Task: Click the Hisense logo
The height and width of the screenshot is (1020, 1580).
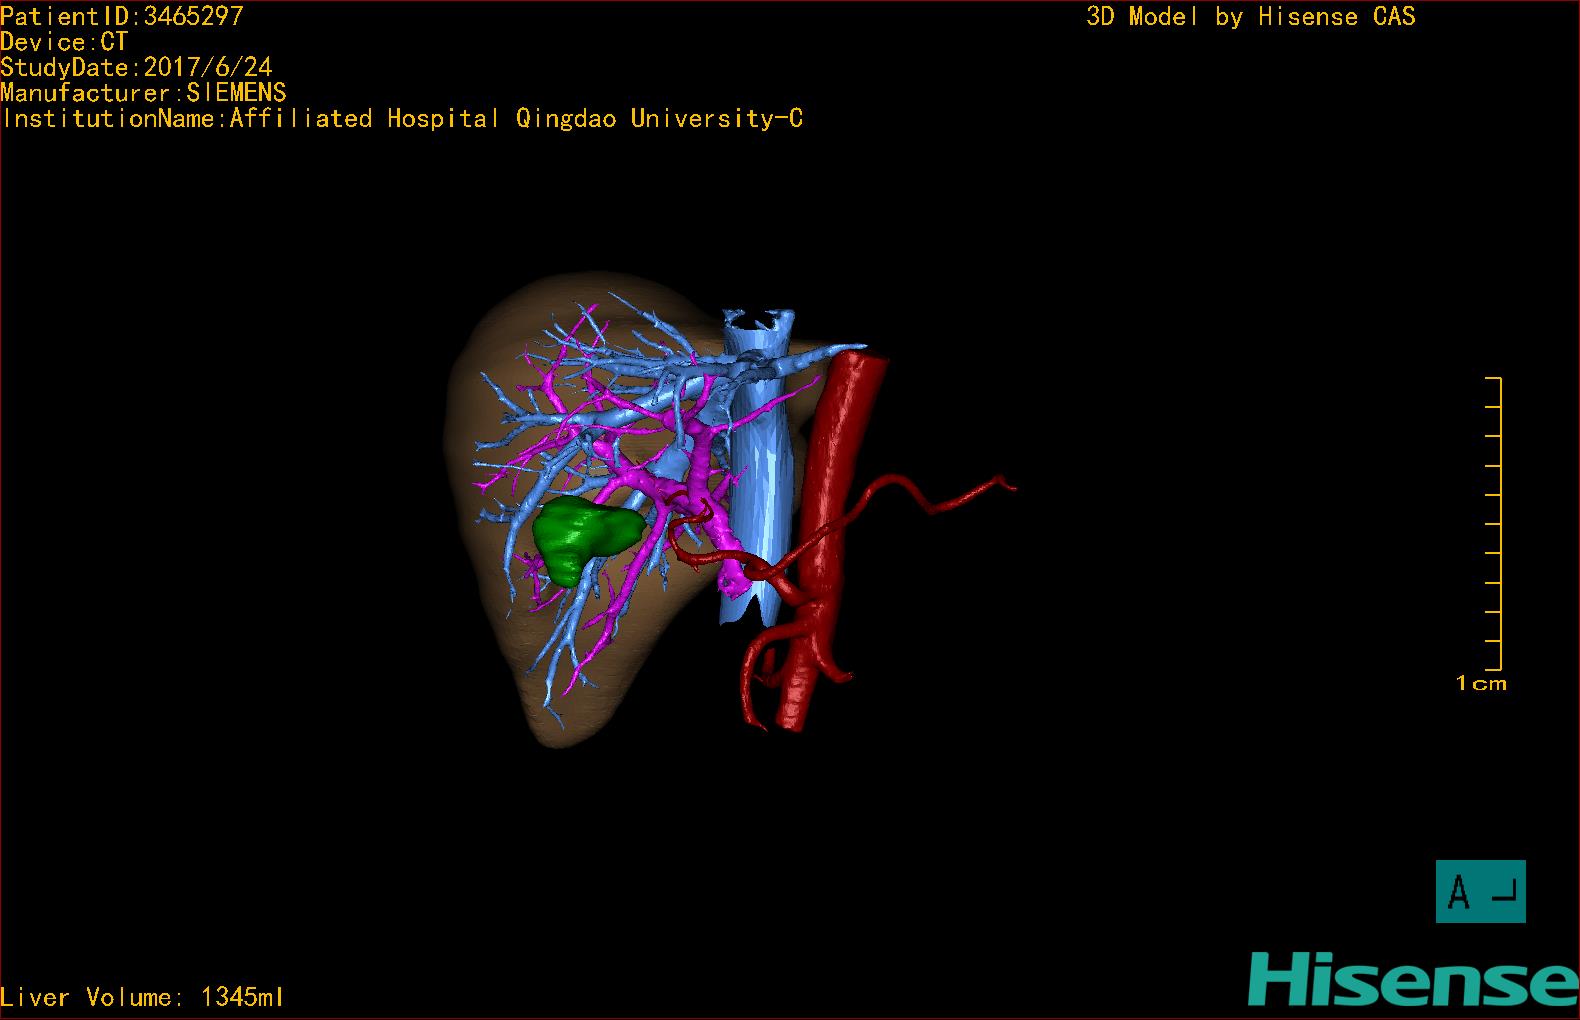Action: (1413, 979)
